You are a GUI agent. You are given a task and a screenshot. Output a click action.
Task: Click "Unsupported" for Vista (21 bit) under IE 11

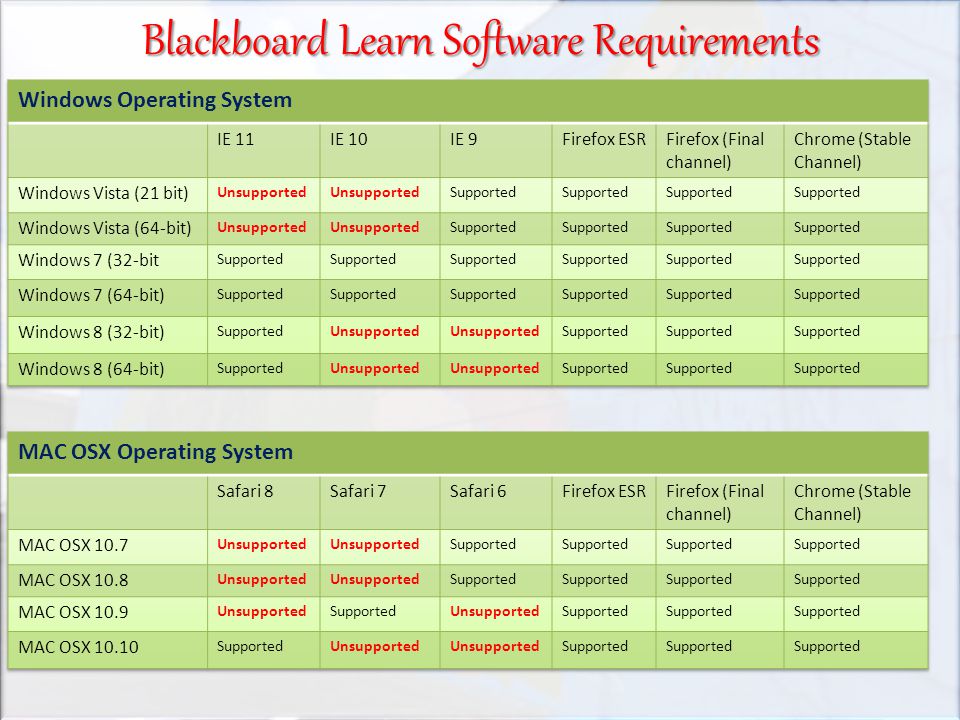click(261, 193)
